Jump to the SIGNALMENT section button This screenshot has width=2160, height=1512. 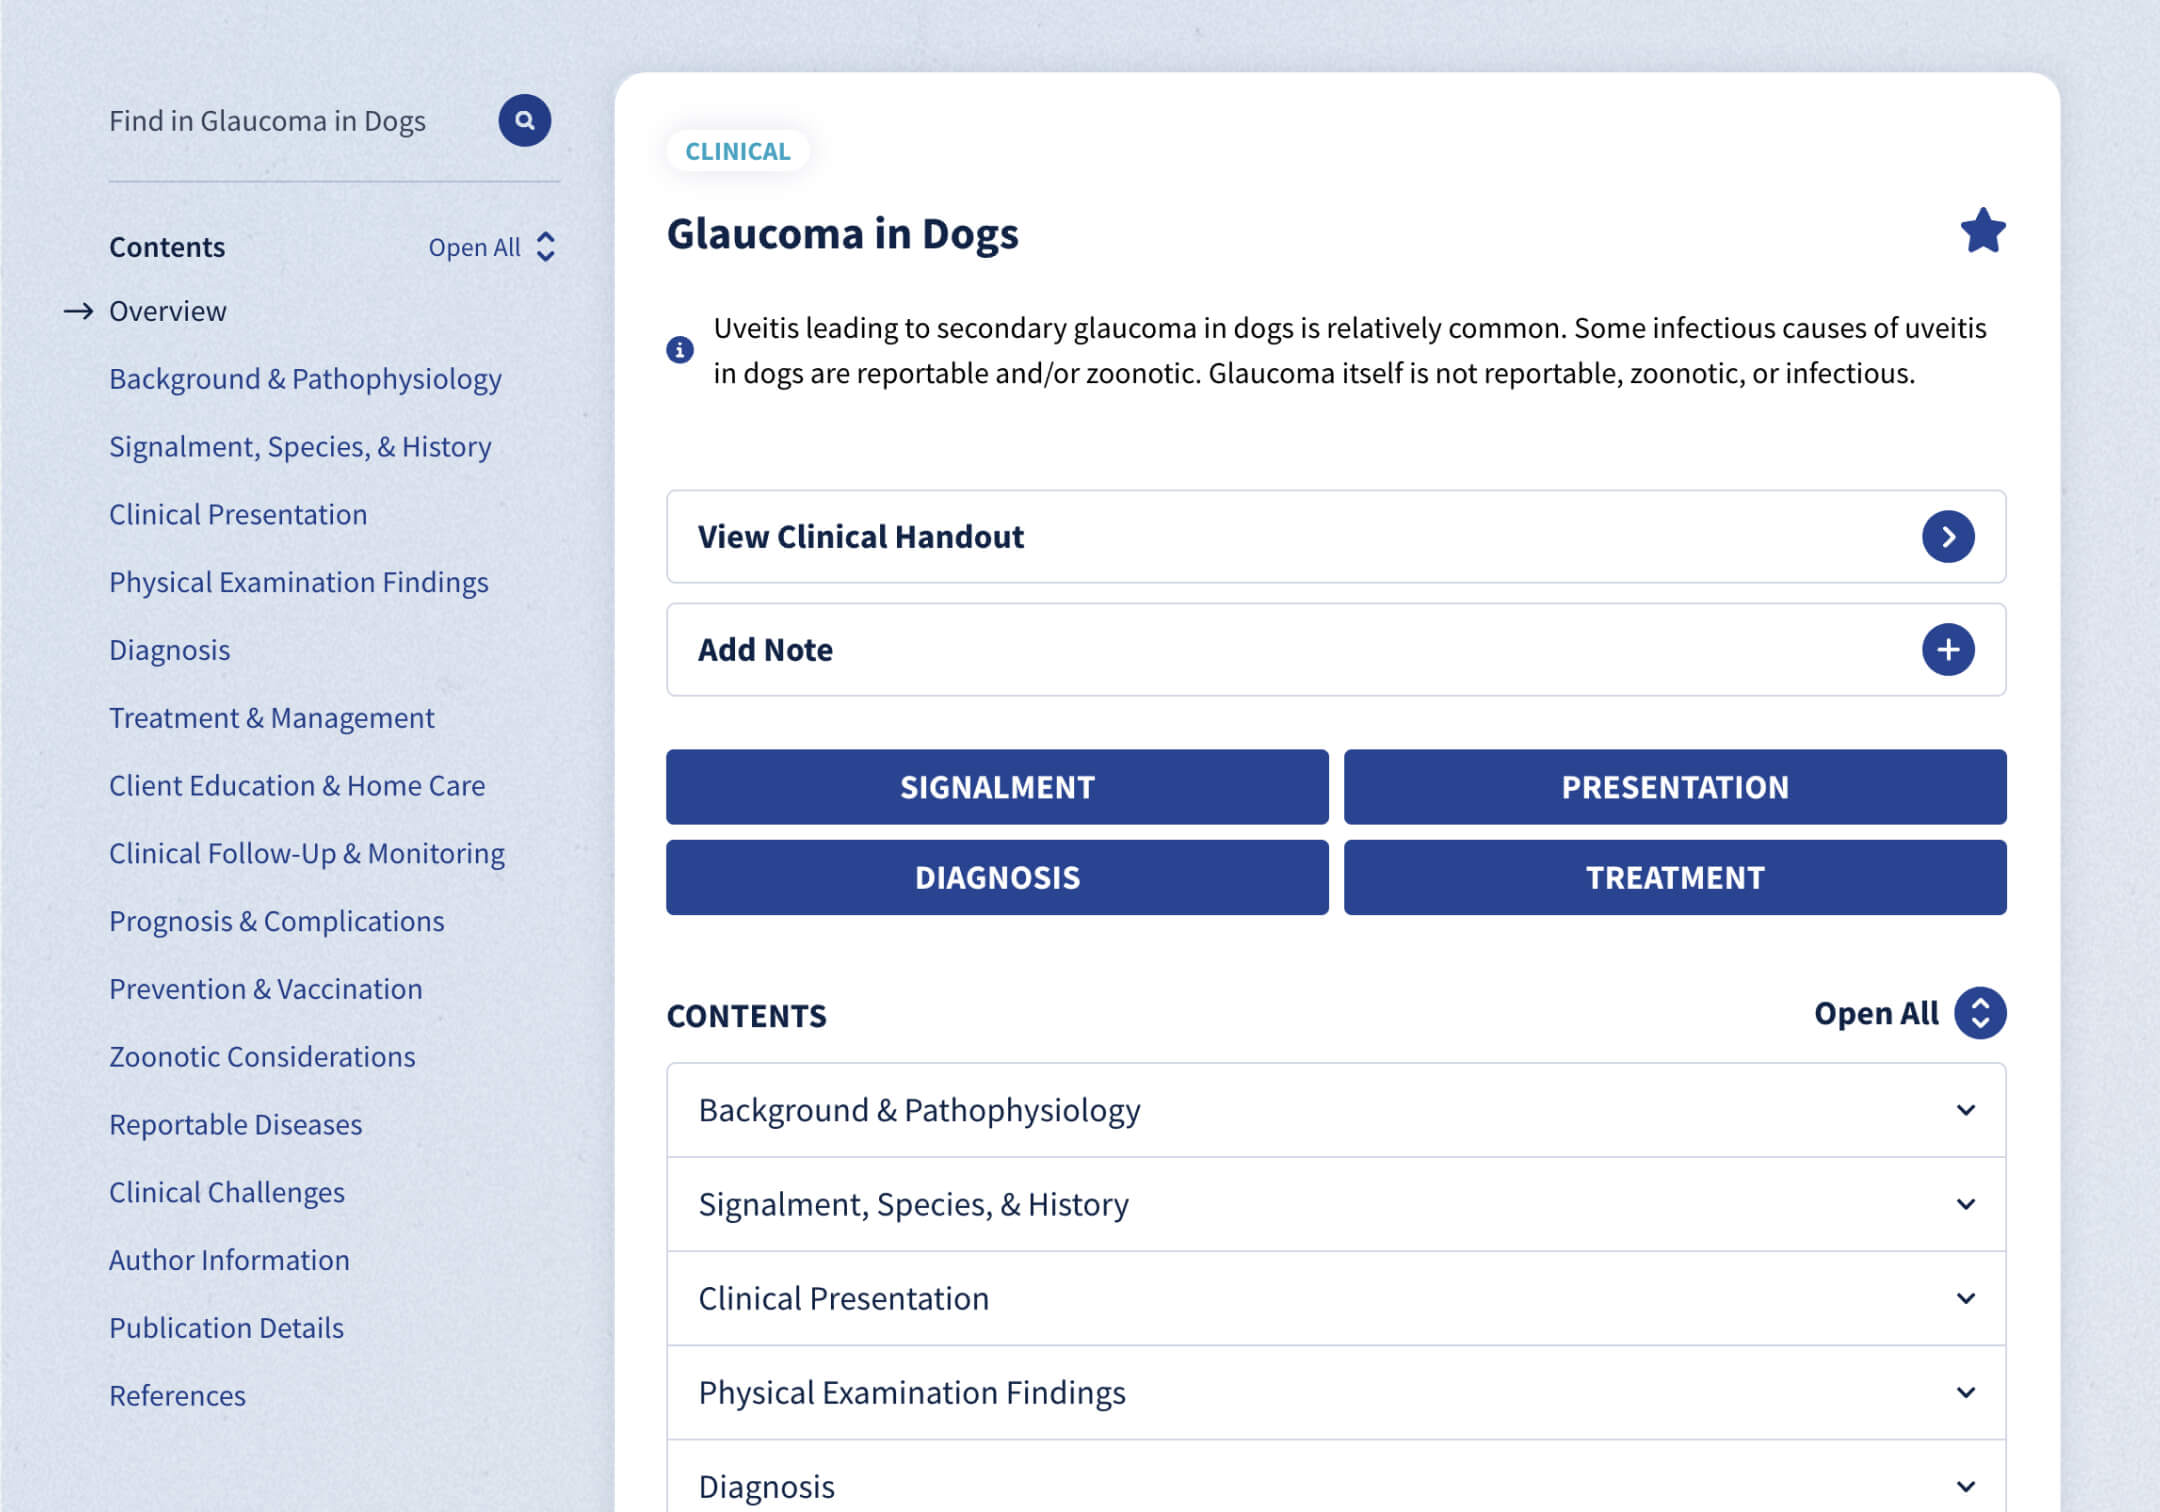[997, 787]
